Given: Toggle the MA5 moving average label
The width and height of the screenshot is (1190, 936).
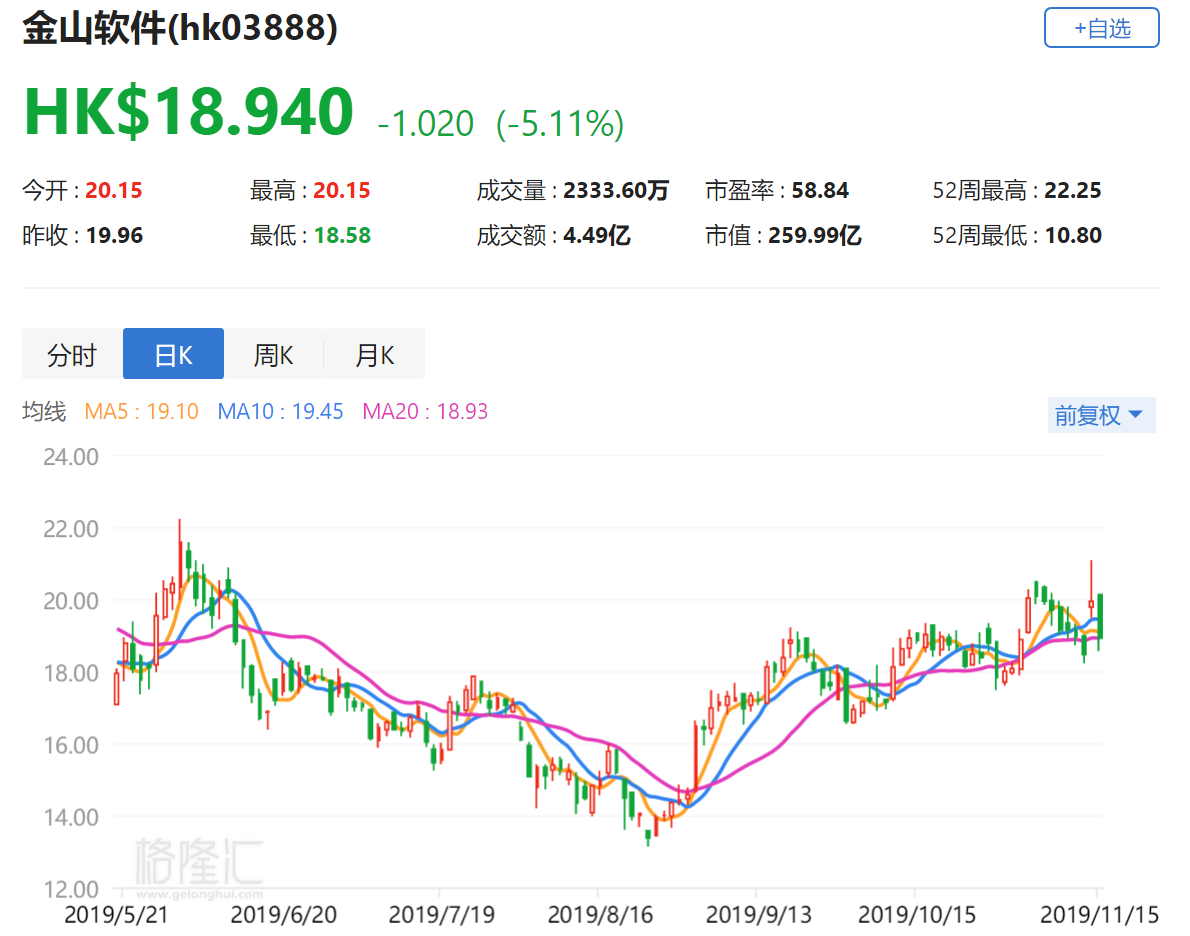Looking at the screenshot, I should coord(141,411).
